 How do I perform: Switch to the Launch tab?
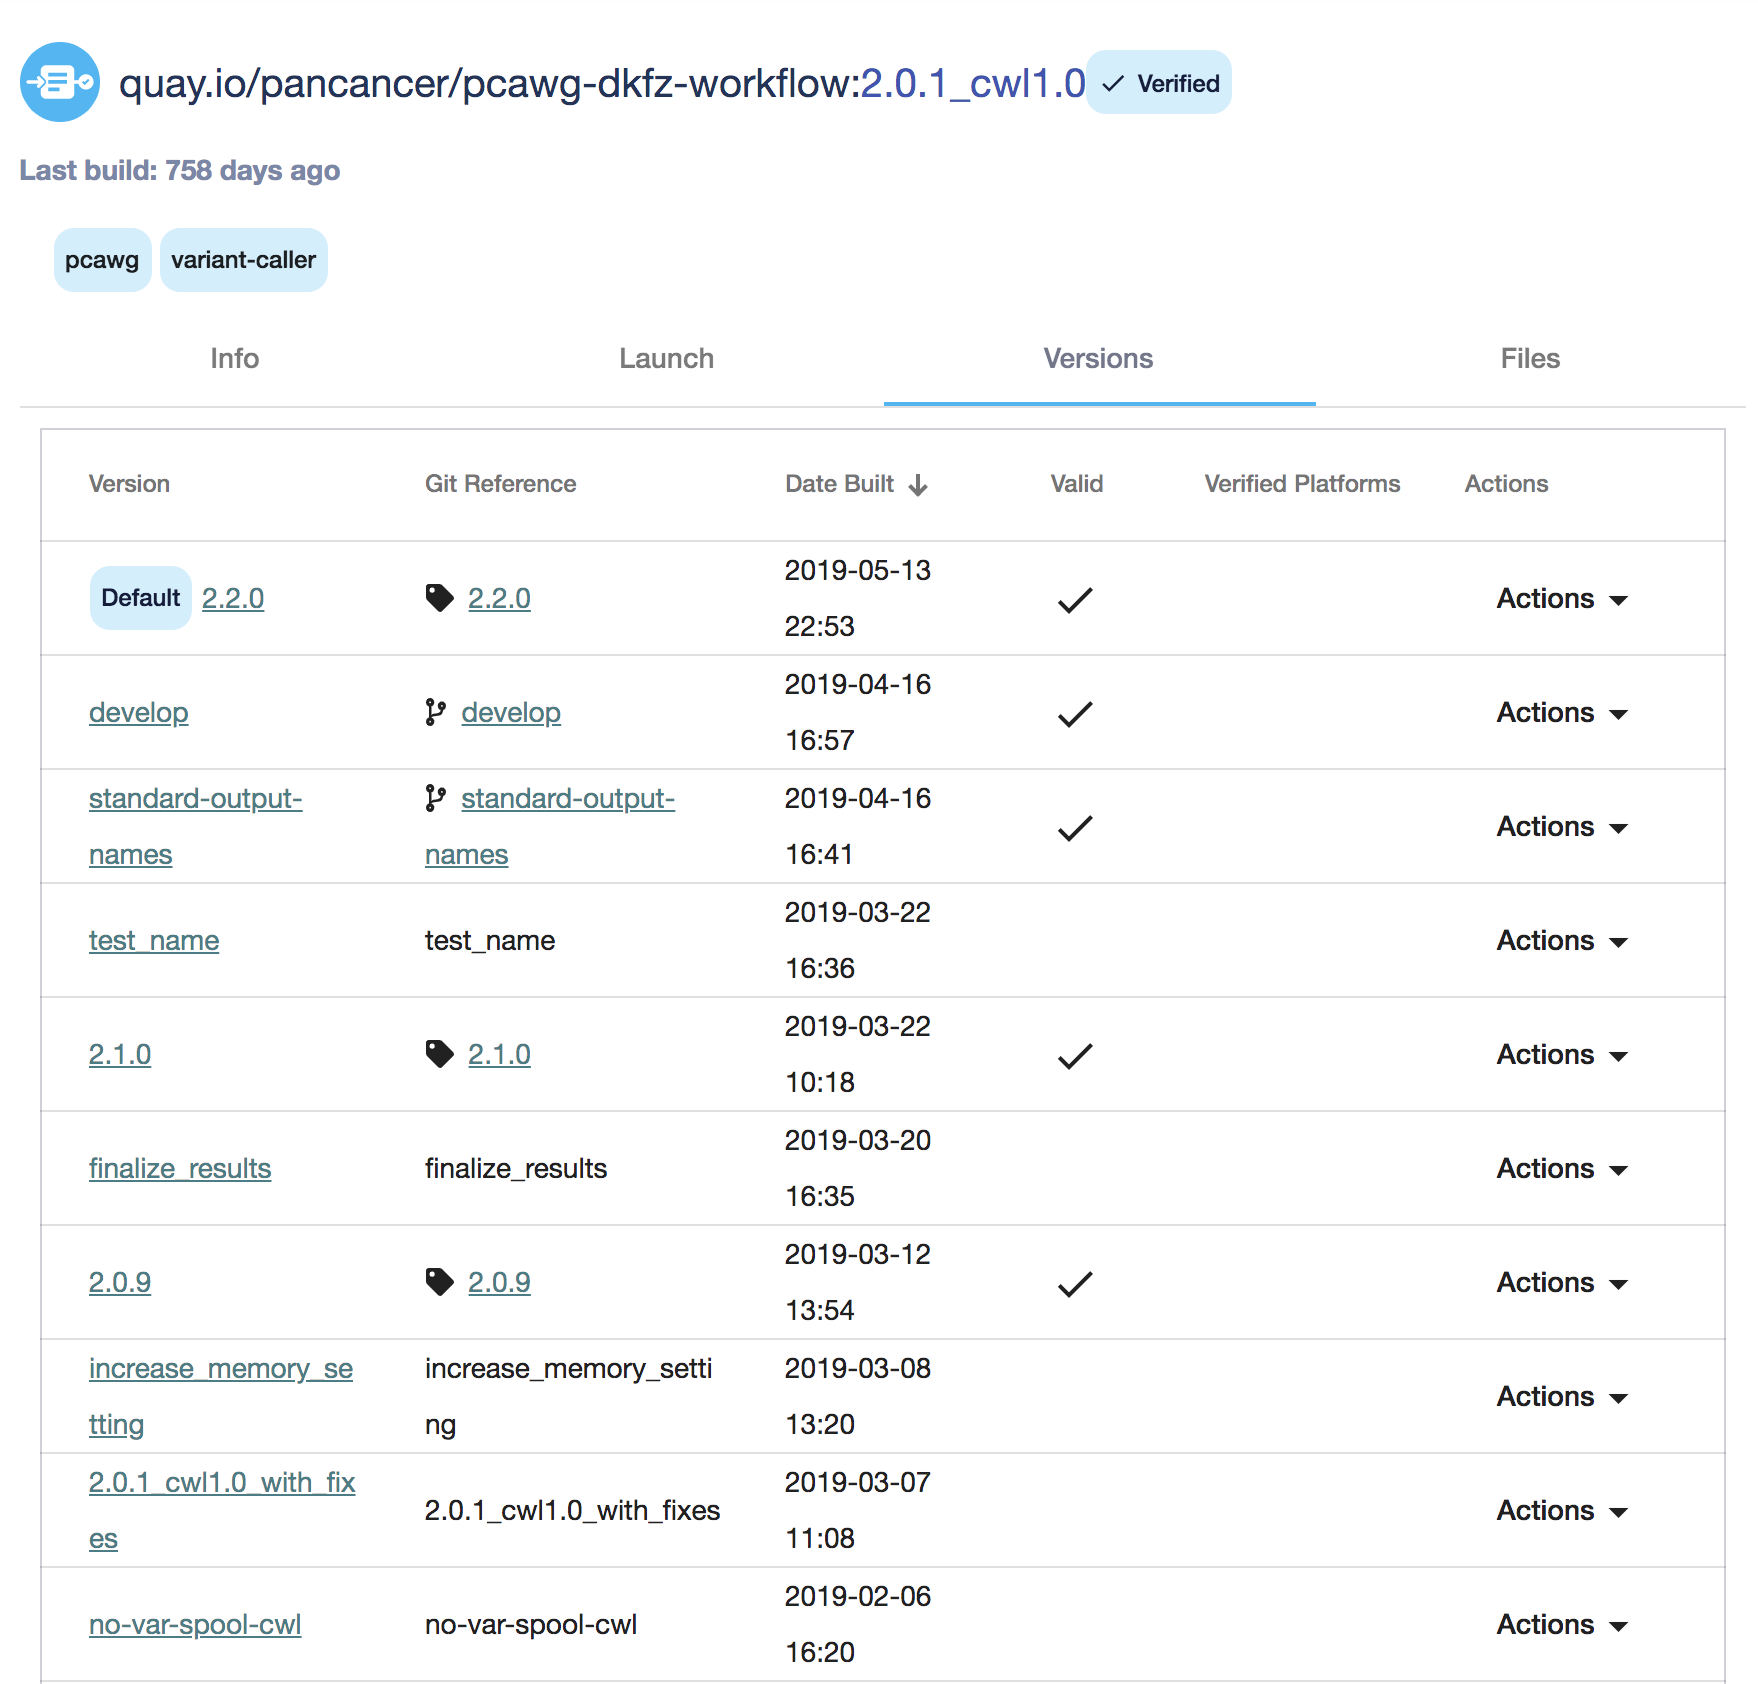coord(666,358)
